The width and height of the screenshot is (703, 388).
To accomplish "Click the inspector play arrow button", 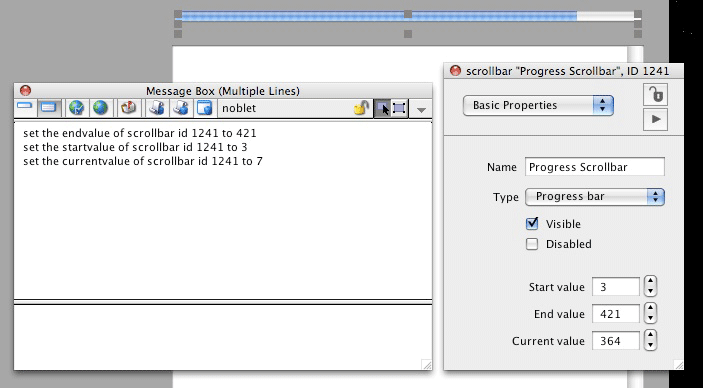I will [x=655, y=119].
